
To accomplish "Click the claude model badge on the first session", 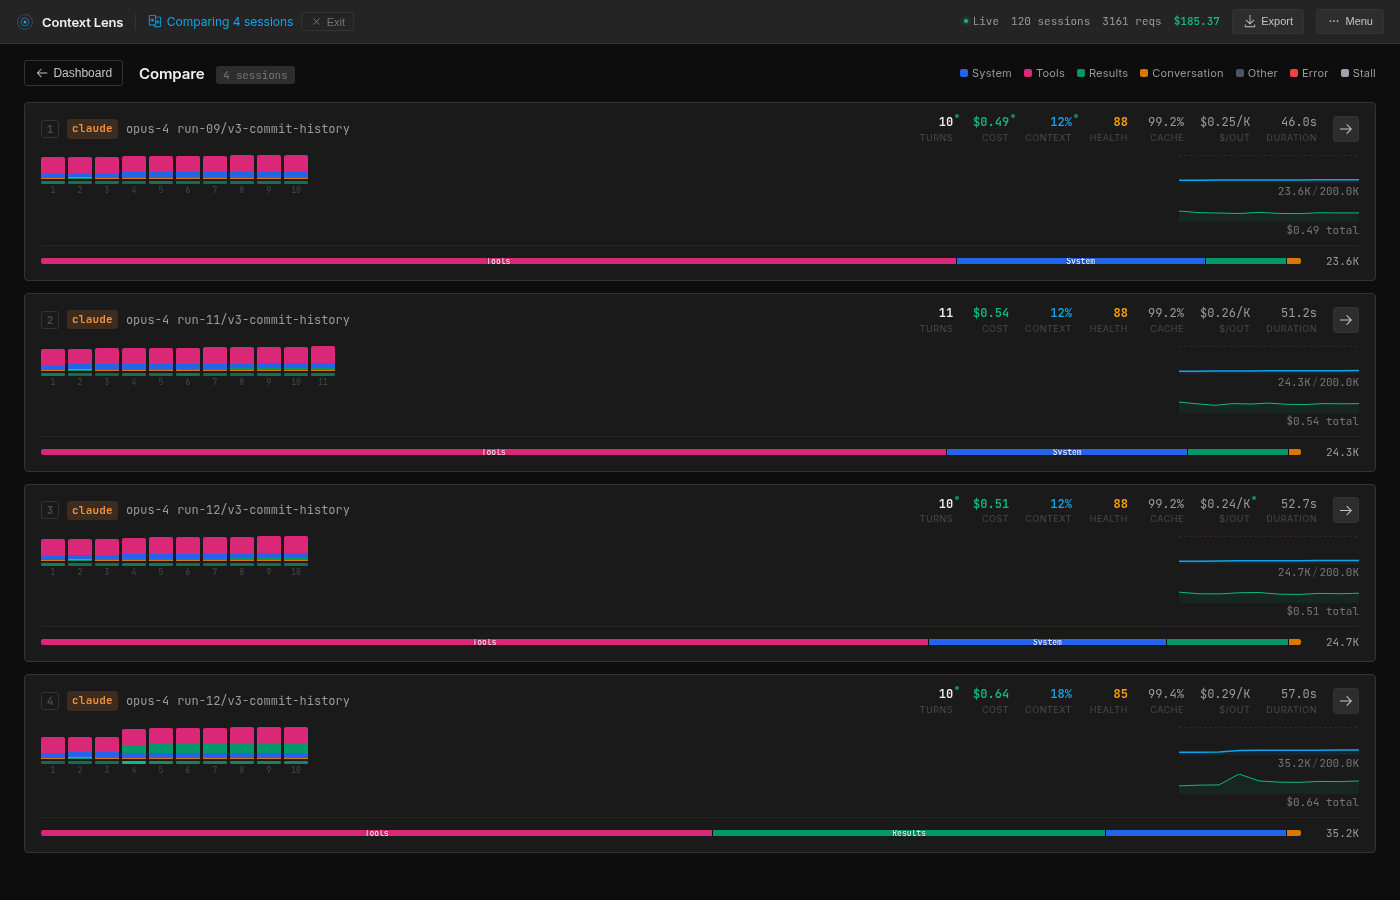I will coord(91,128).
